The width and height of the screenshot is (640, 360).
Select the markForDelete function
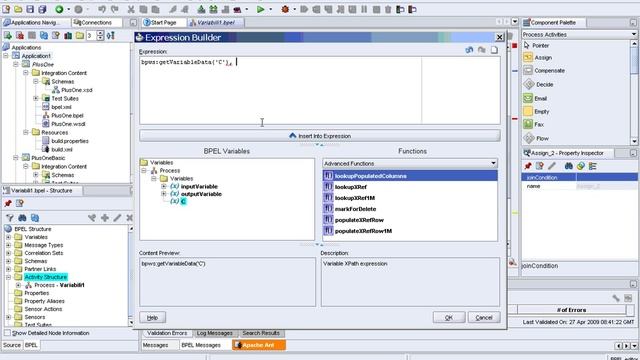click(x=356, y=209)
